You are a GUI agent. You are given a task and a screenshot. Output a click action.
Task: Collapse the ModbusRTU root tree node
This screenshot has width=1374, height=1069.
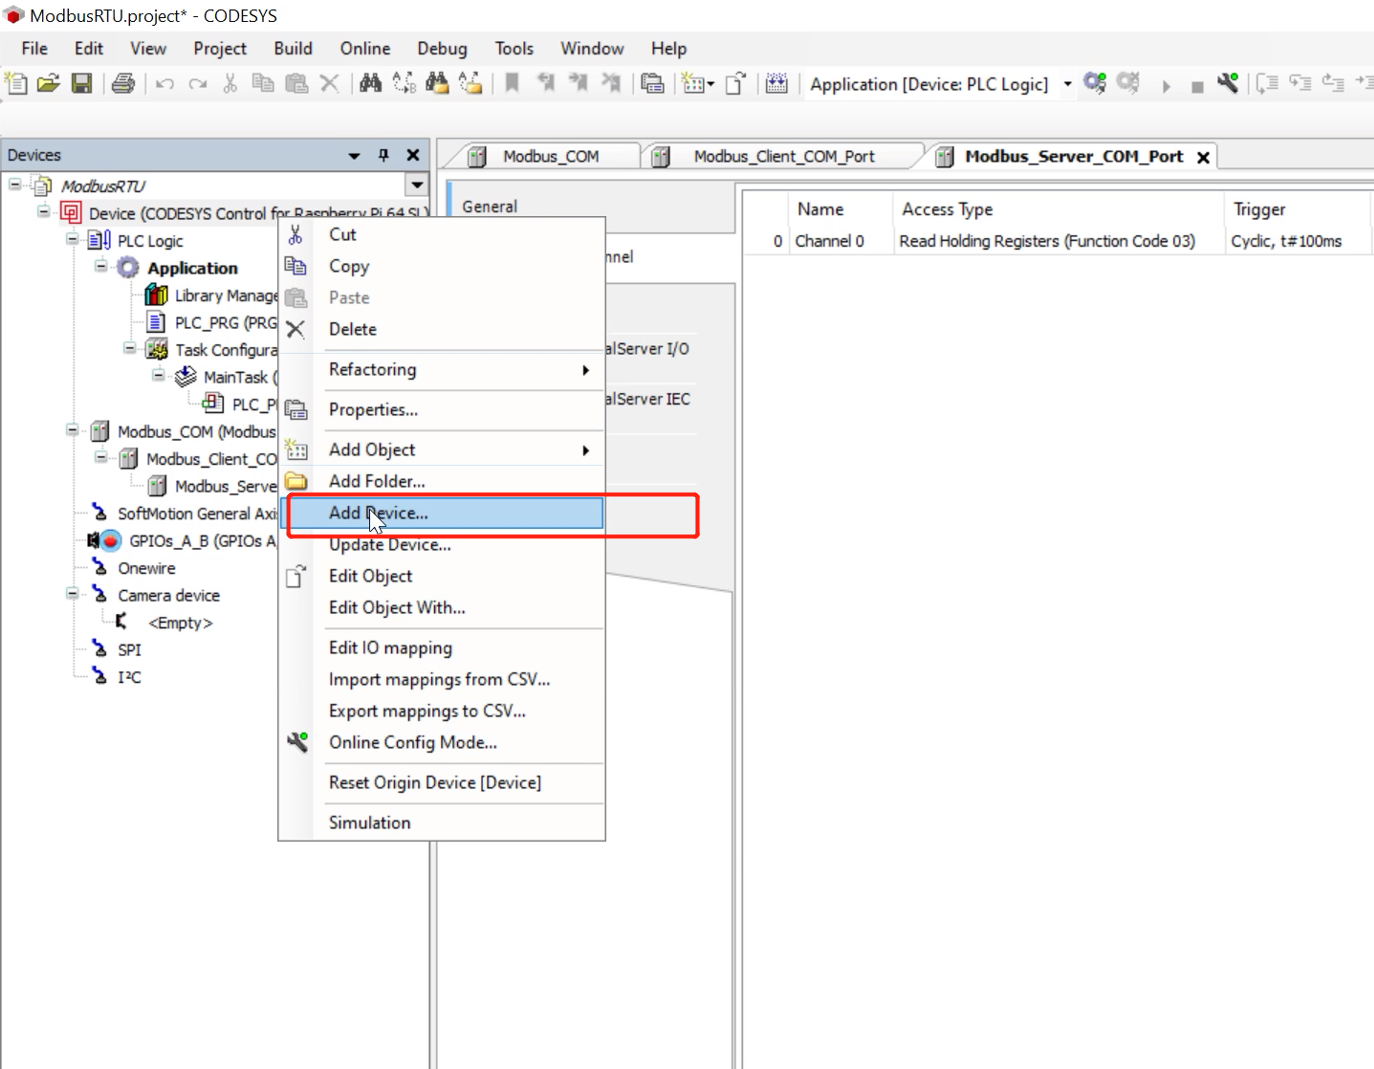tap(15, 185)
